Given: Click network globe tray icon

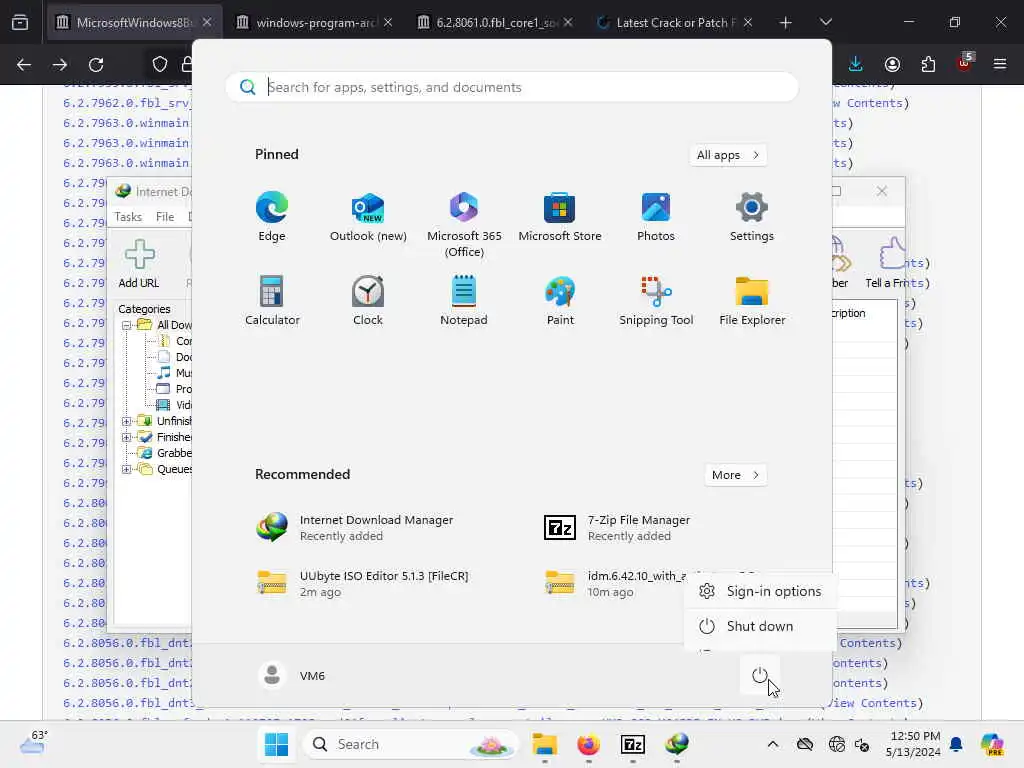Looking at the screenshot, I should point(837,744).
